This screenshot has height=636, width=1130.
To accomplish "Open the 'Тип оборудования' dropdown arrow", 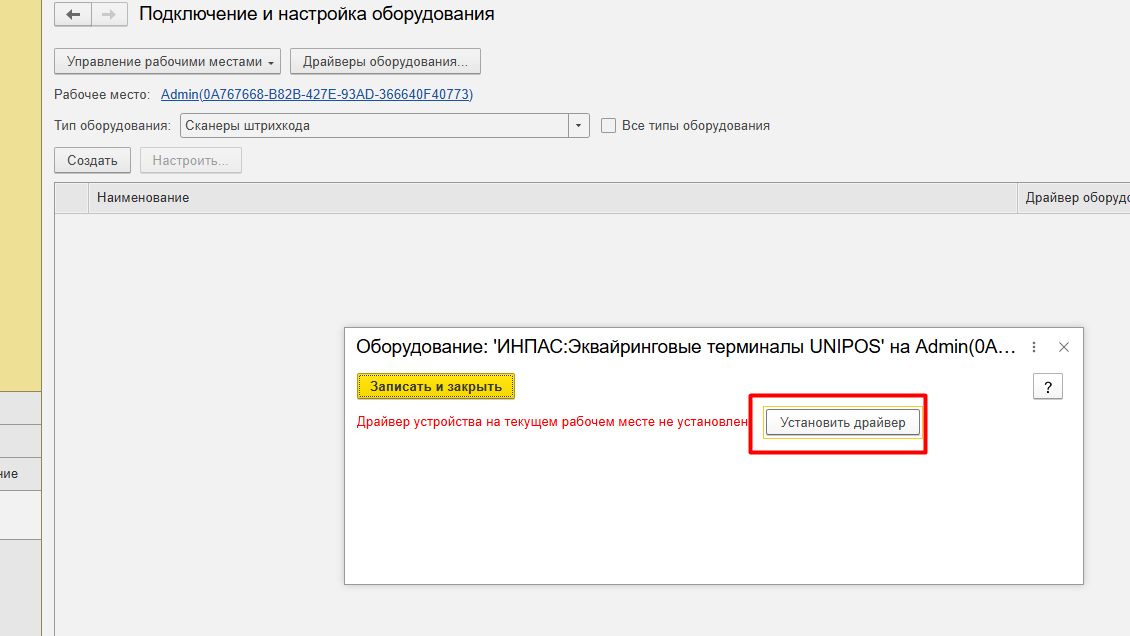I will point(579,126).
